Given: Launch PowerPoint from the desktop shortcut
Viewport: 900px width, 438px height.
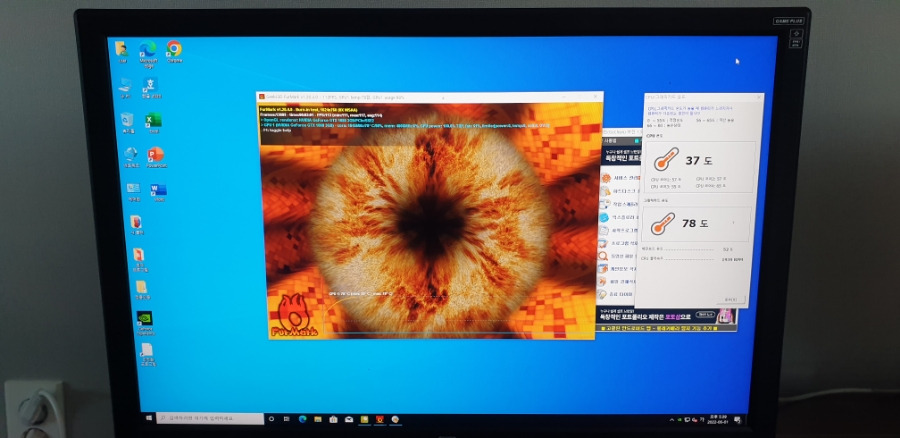Looking at the screenshot, I should pos(155,156).
